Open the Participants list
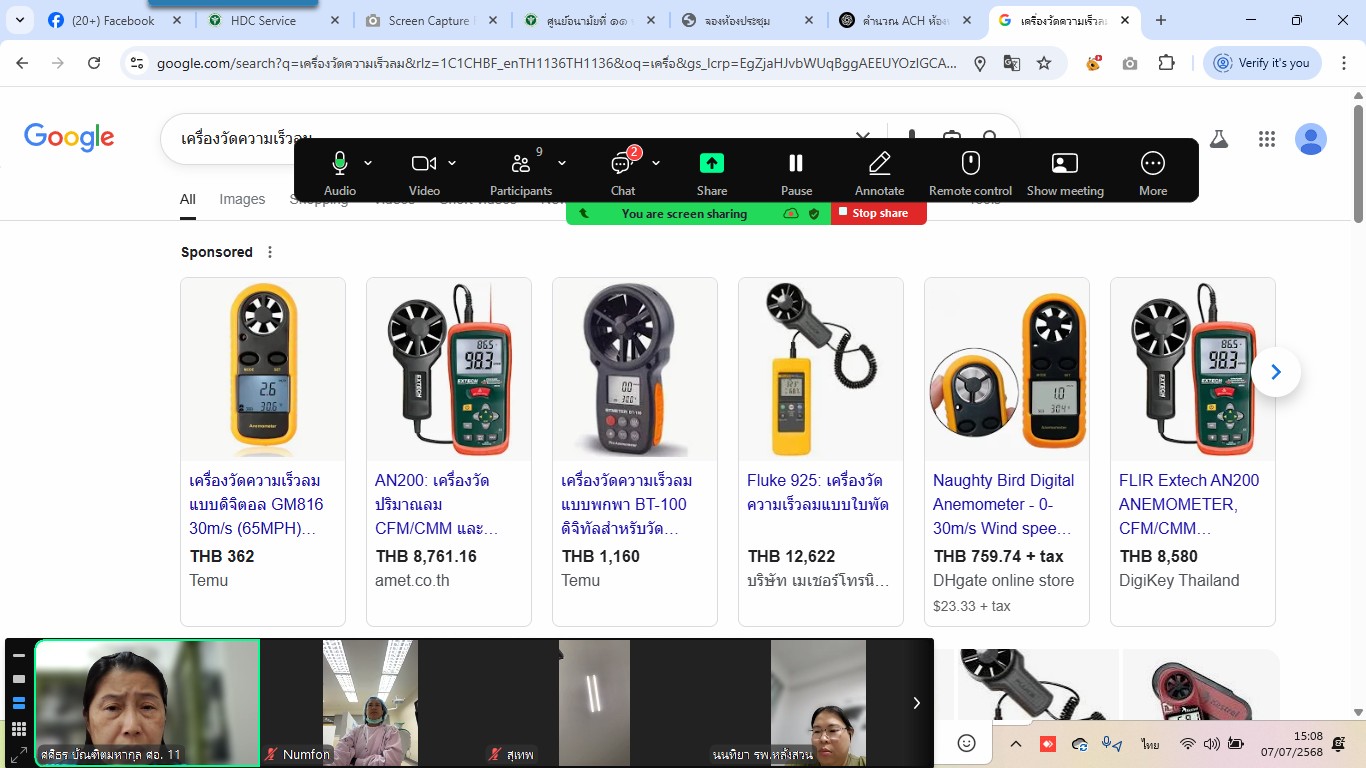The width and height of the screenshot is (1366, 768). [520, 164]
